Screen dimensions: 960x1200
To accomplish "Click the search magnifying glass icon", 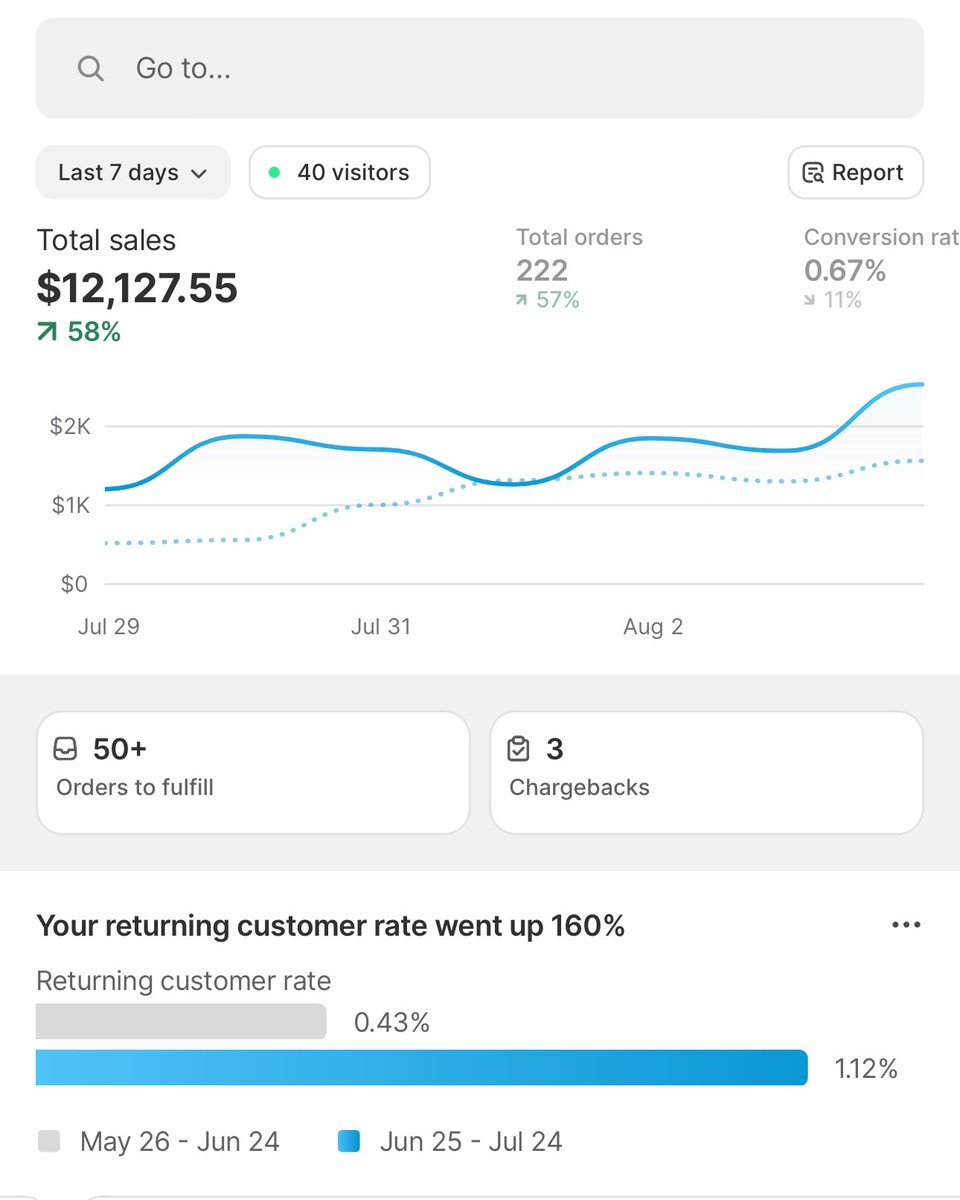I will pos(90,68).
